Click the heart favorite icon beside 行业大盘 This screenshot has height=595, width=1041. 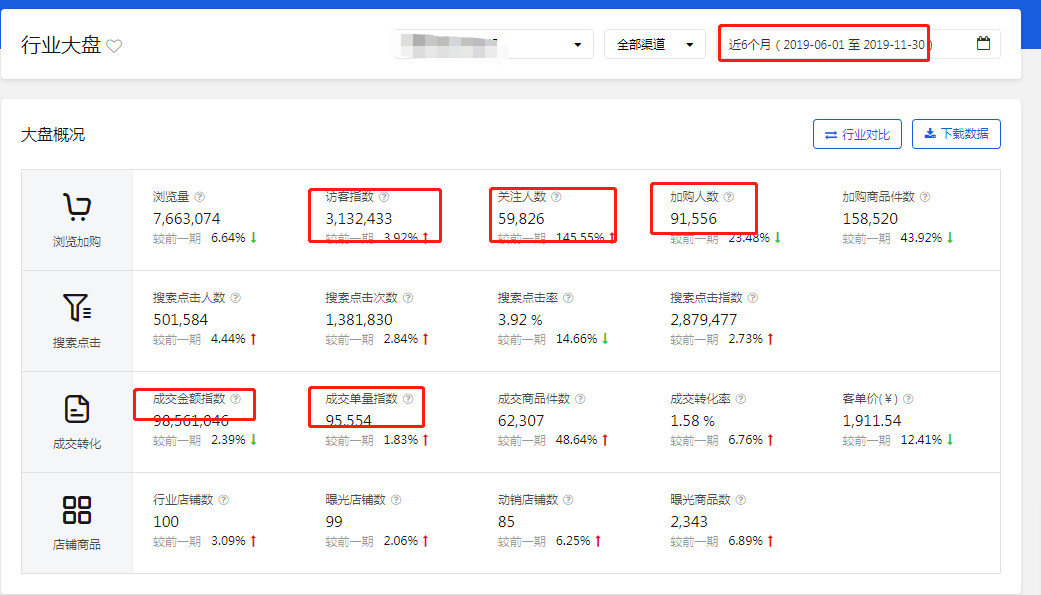coord(114,46)
